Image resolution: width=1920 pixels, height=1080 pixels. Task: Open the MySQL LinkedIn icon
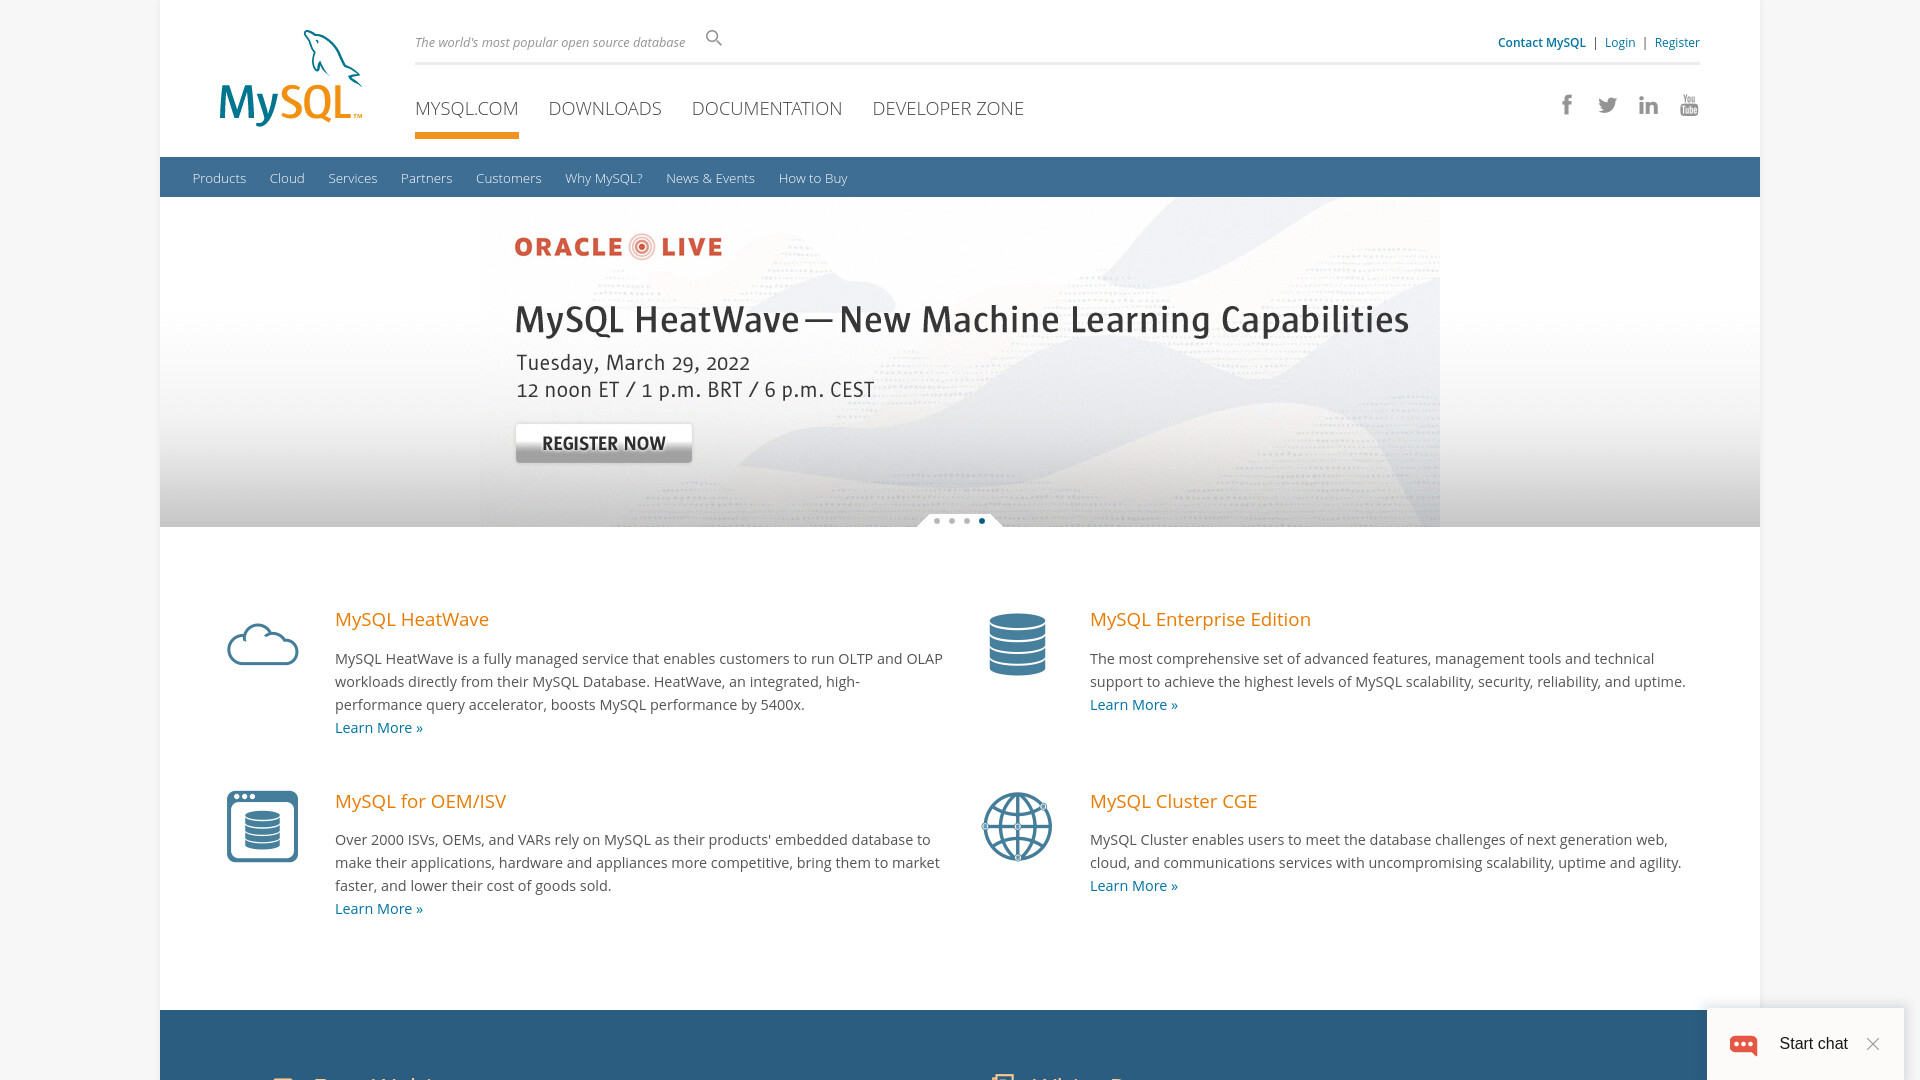point(1648,105)
